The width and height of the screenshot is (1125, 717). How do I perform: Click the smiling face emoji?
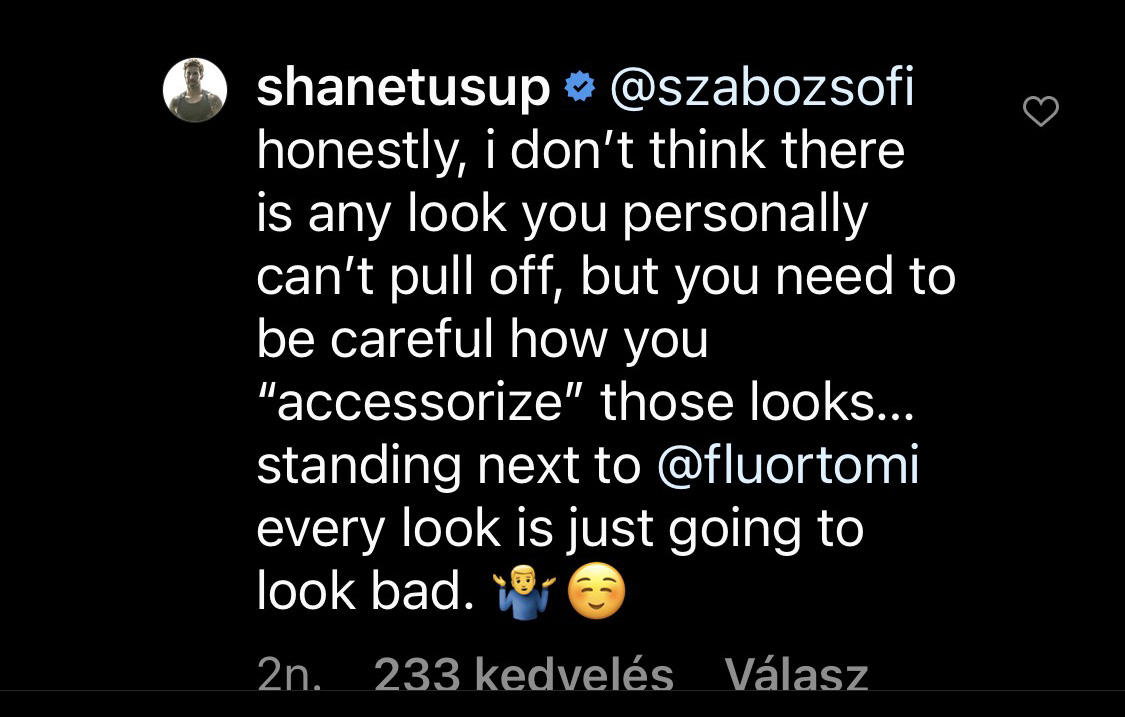(x=596, y=593)
